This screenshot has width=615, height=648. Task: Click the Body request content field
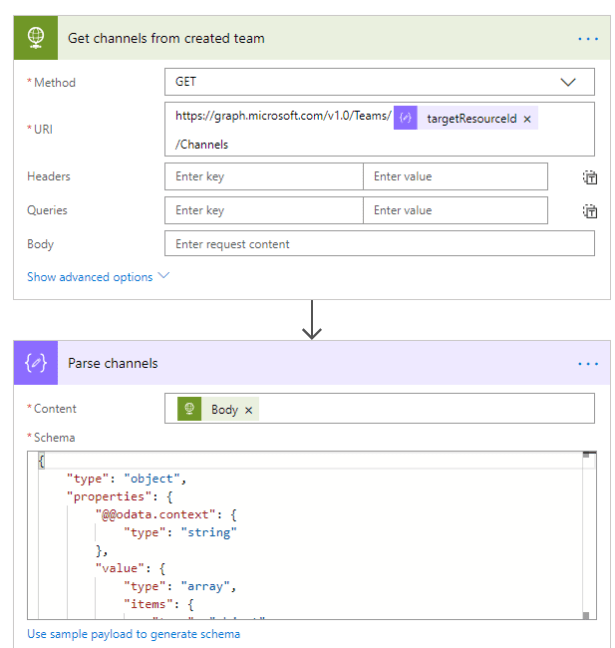pos(379,244)
